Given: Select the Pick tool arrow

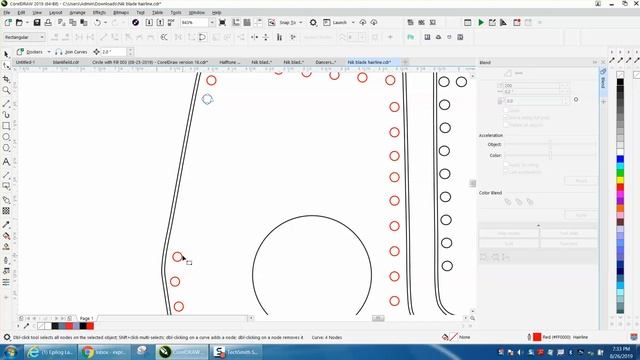Looking at the screenshot, I should tap(6, 54).
